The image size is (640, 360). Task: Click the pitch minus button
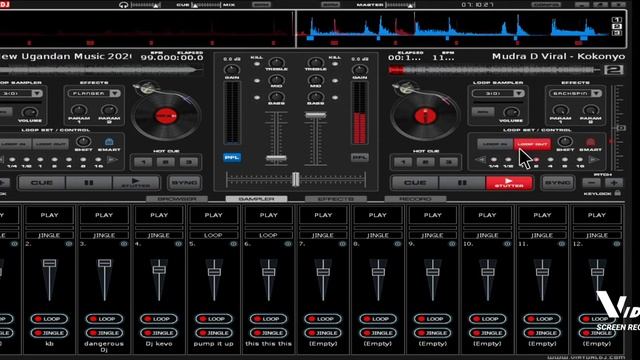point(592,183)
